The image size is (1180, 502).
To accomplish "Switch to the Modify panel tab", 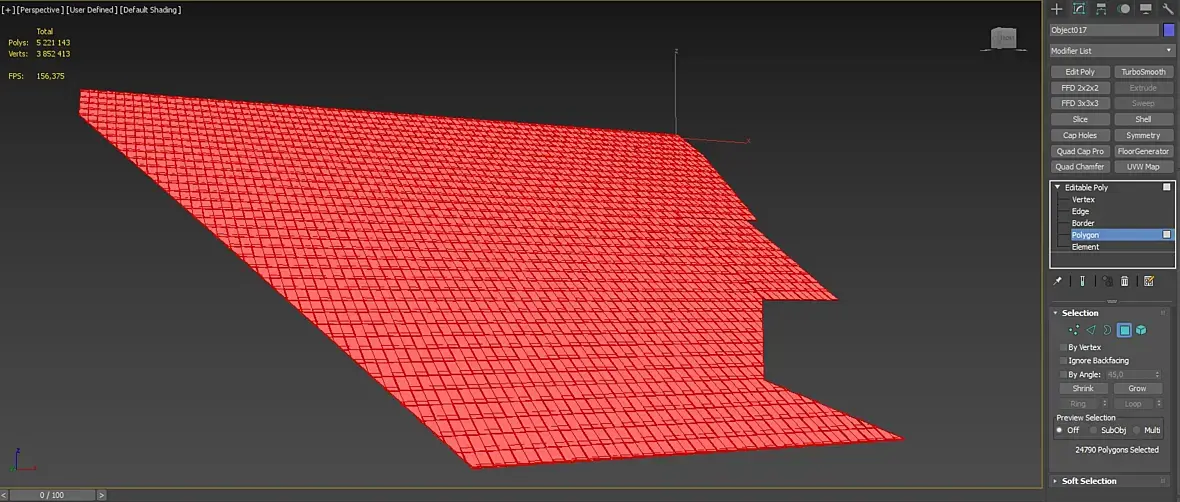I will pyautogui.click(x=1078, y=9).
